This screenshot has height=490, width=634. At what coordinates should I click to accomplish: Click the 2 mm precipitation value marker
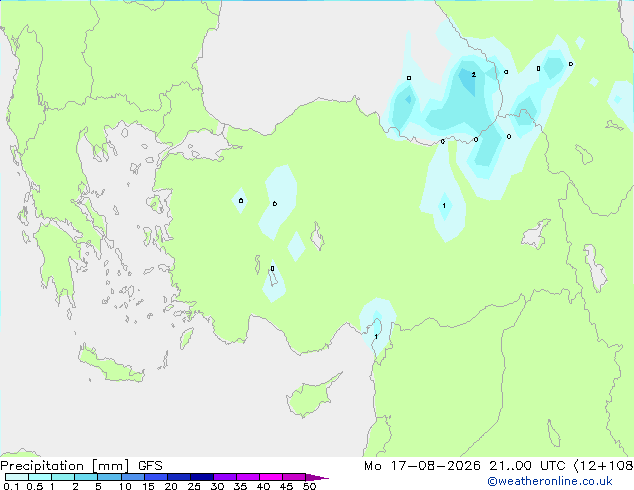[x=473, y=74]
